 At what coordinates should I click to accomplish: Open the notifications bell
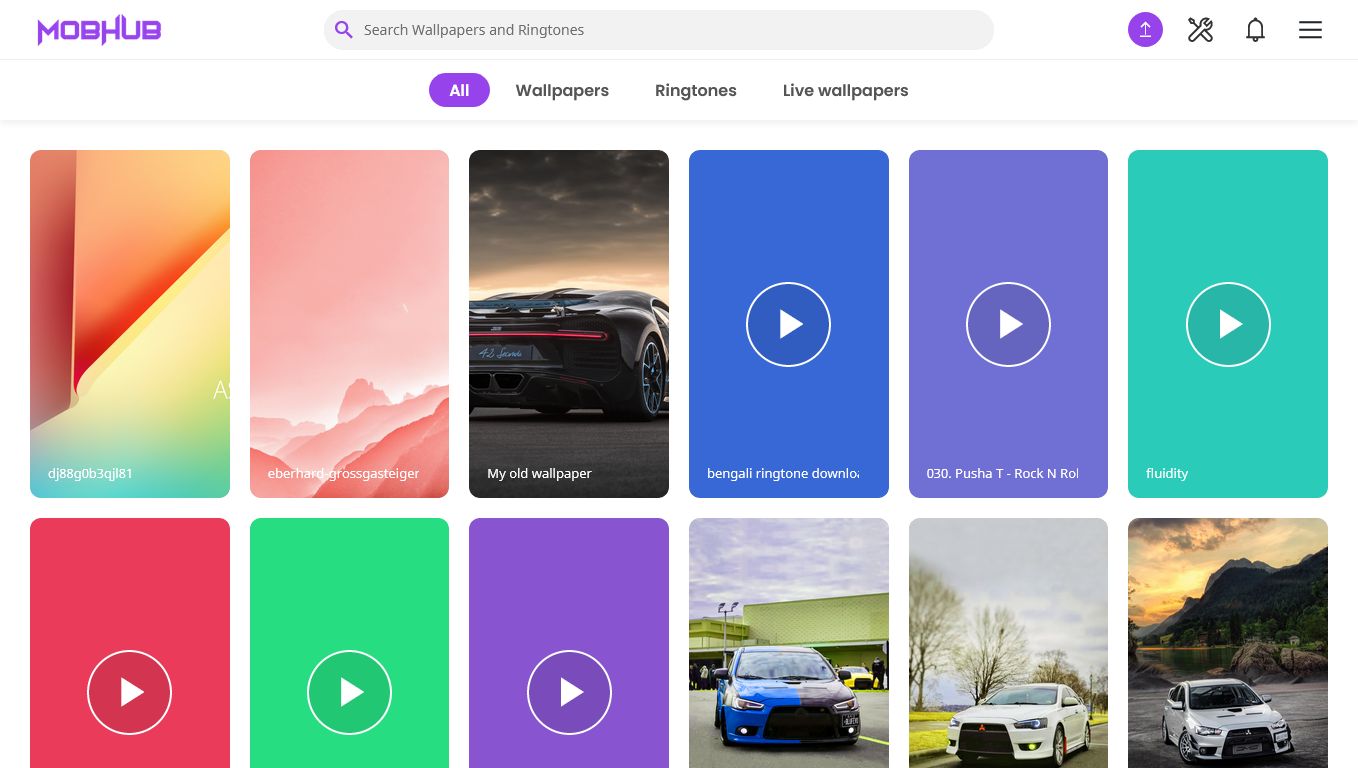[1255, 30]
